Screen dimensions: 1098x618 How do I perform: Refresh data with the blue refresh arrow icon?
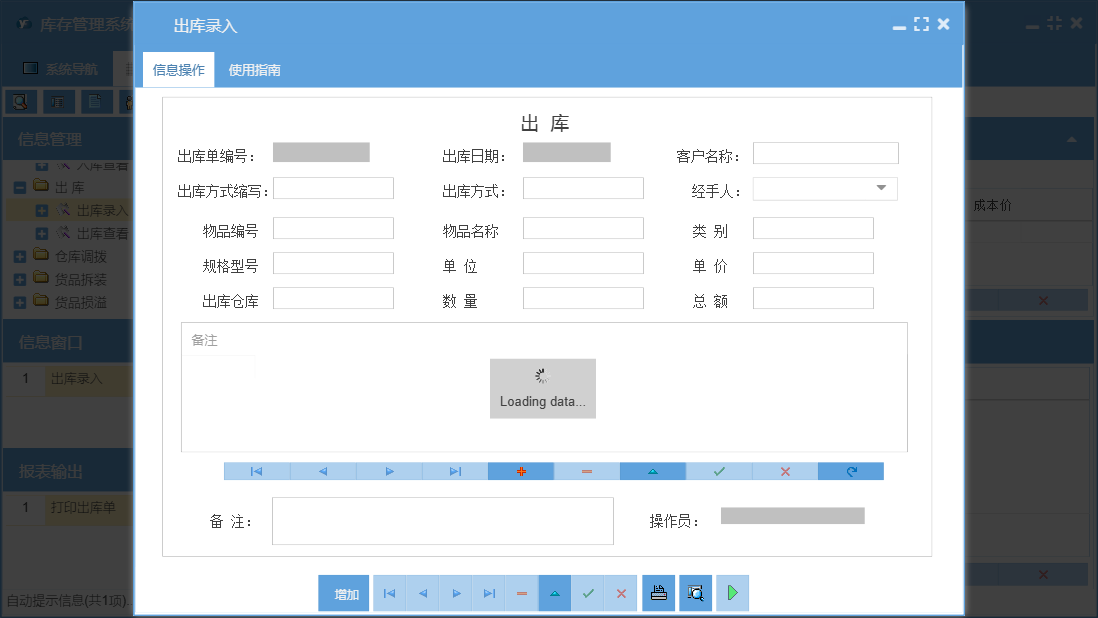click(850, 471)
